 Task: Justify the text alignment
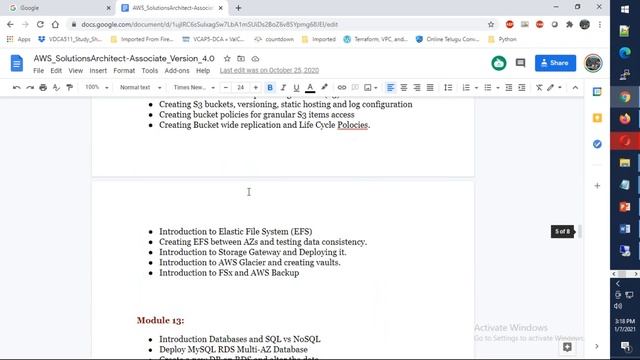point(430,87)
